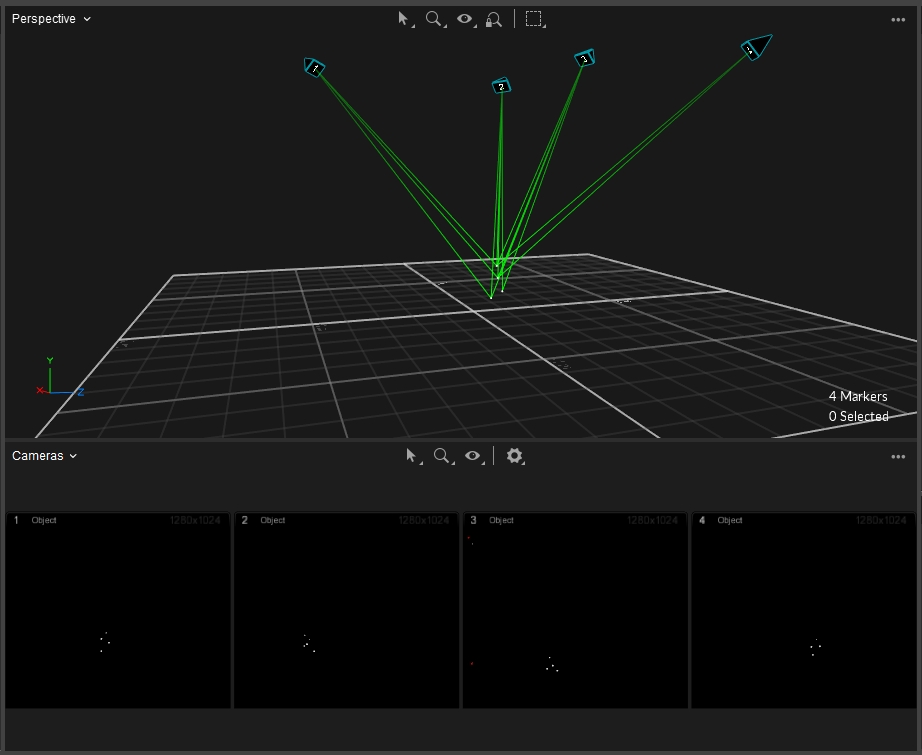
Task: Click the zoom magnifier in Cameras toolbar
Action: 441,456
